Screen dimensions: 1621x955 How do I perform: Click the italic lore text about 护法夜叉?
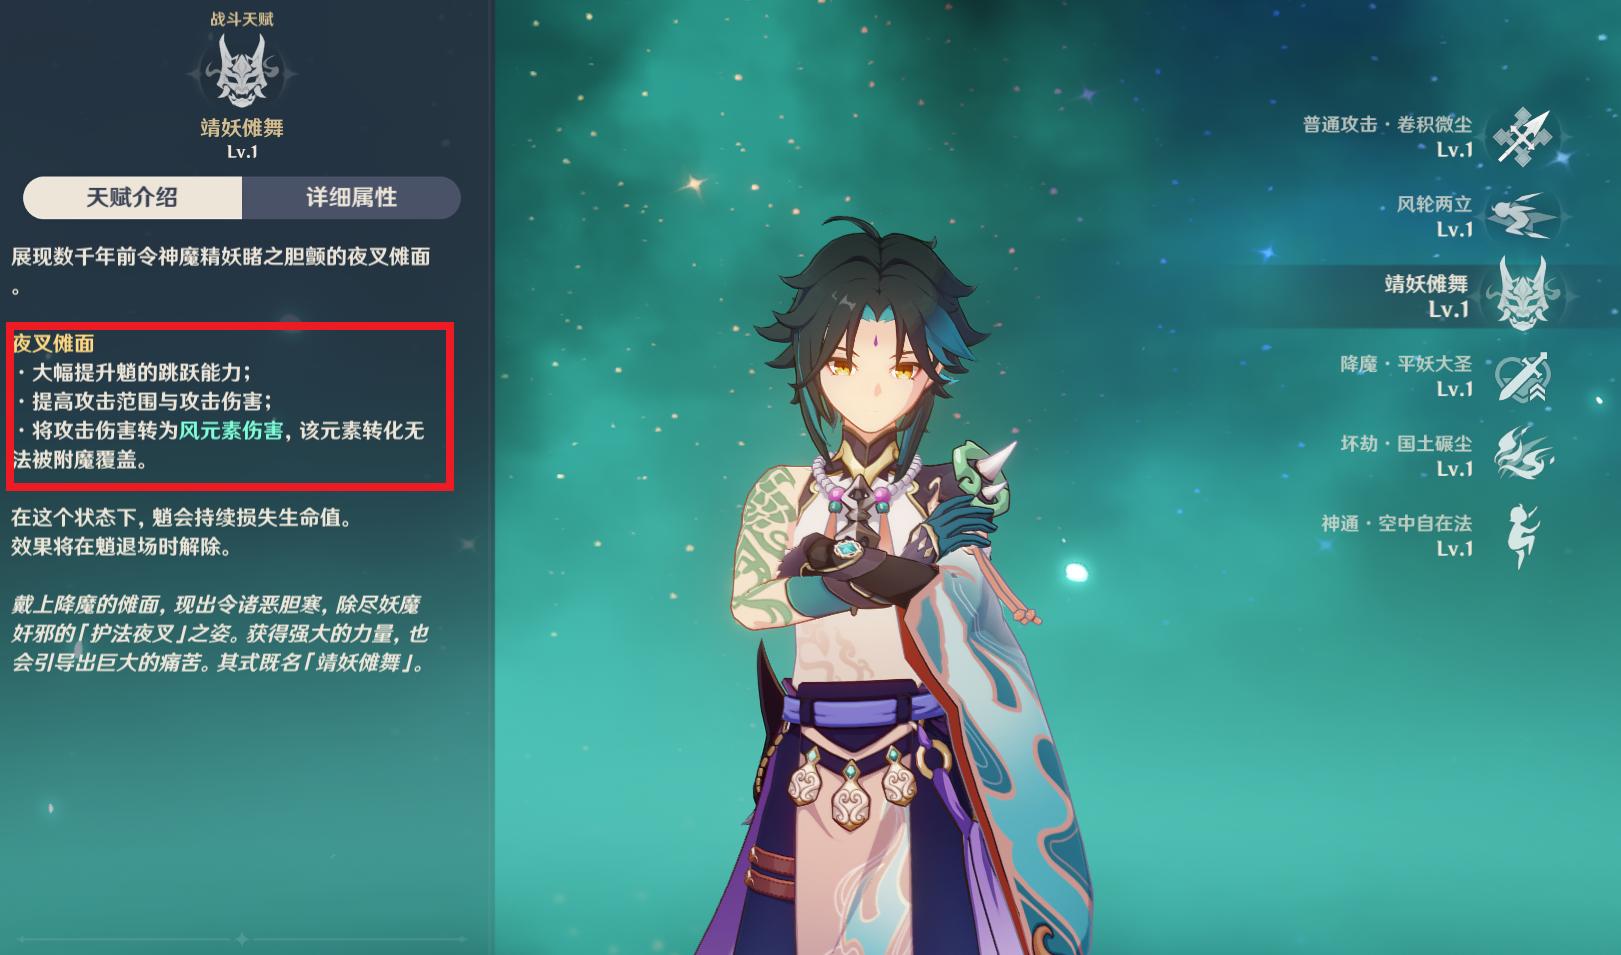[220, 634]
